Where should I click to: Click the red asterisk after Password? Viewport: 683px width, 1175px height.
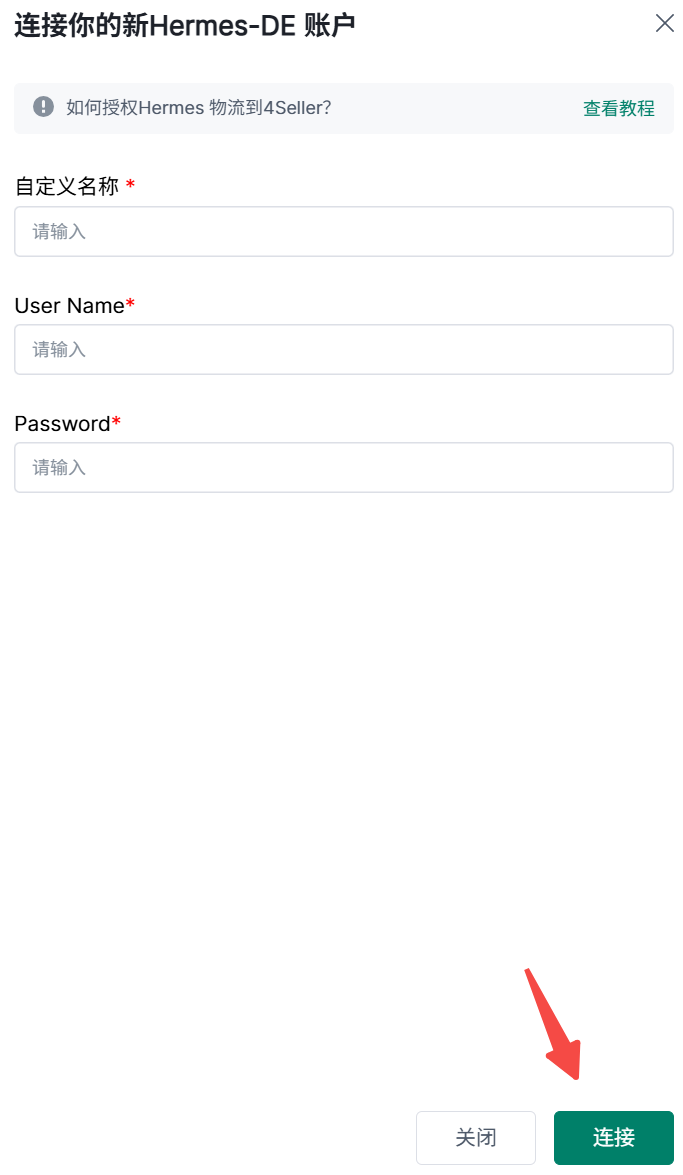116,421
